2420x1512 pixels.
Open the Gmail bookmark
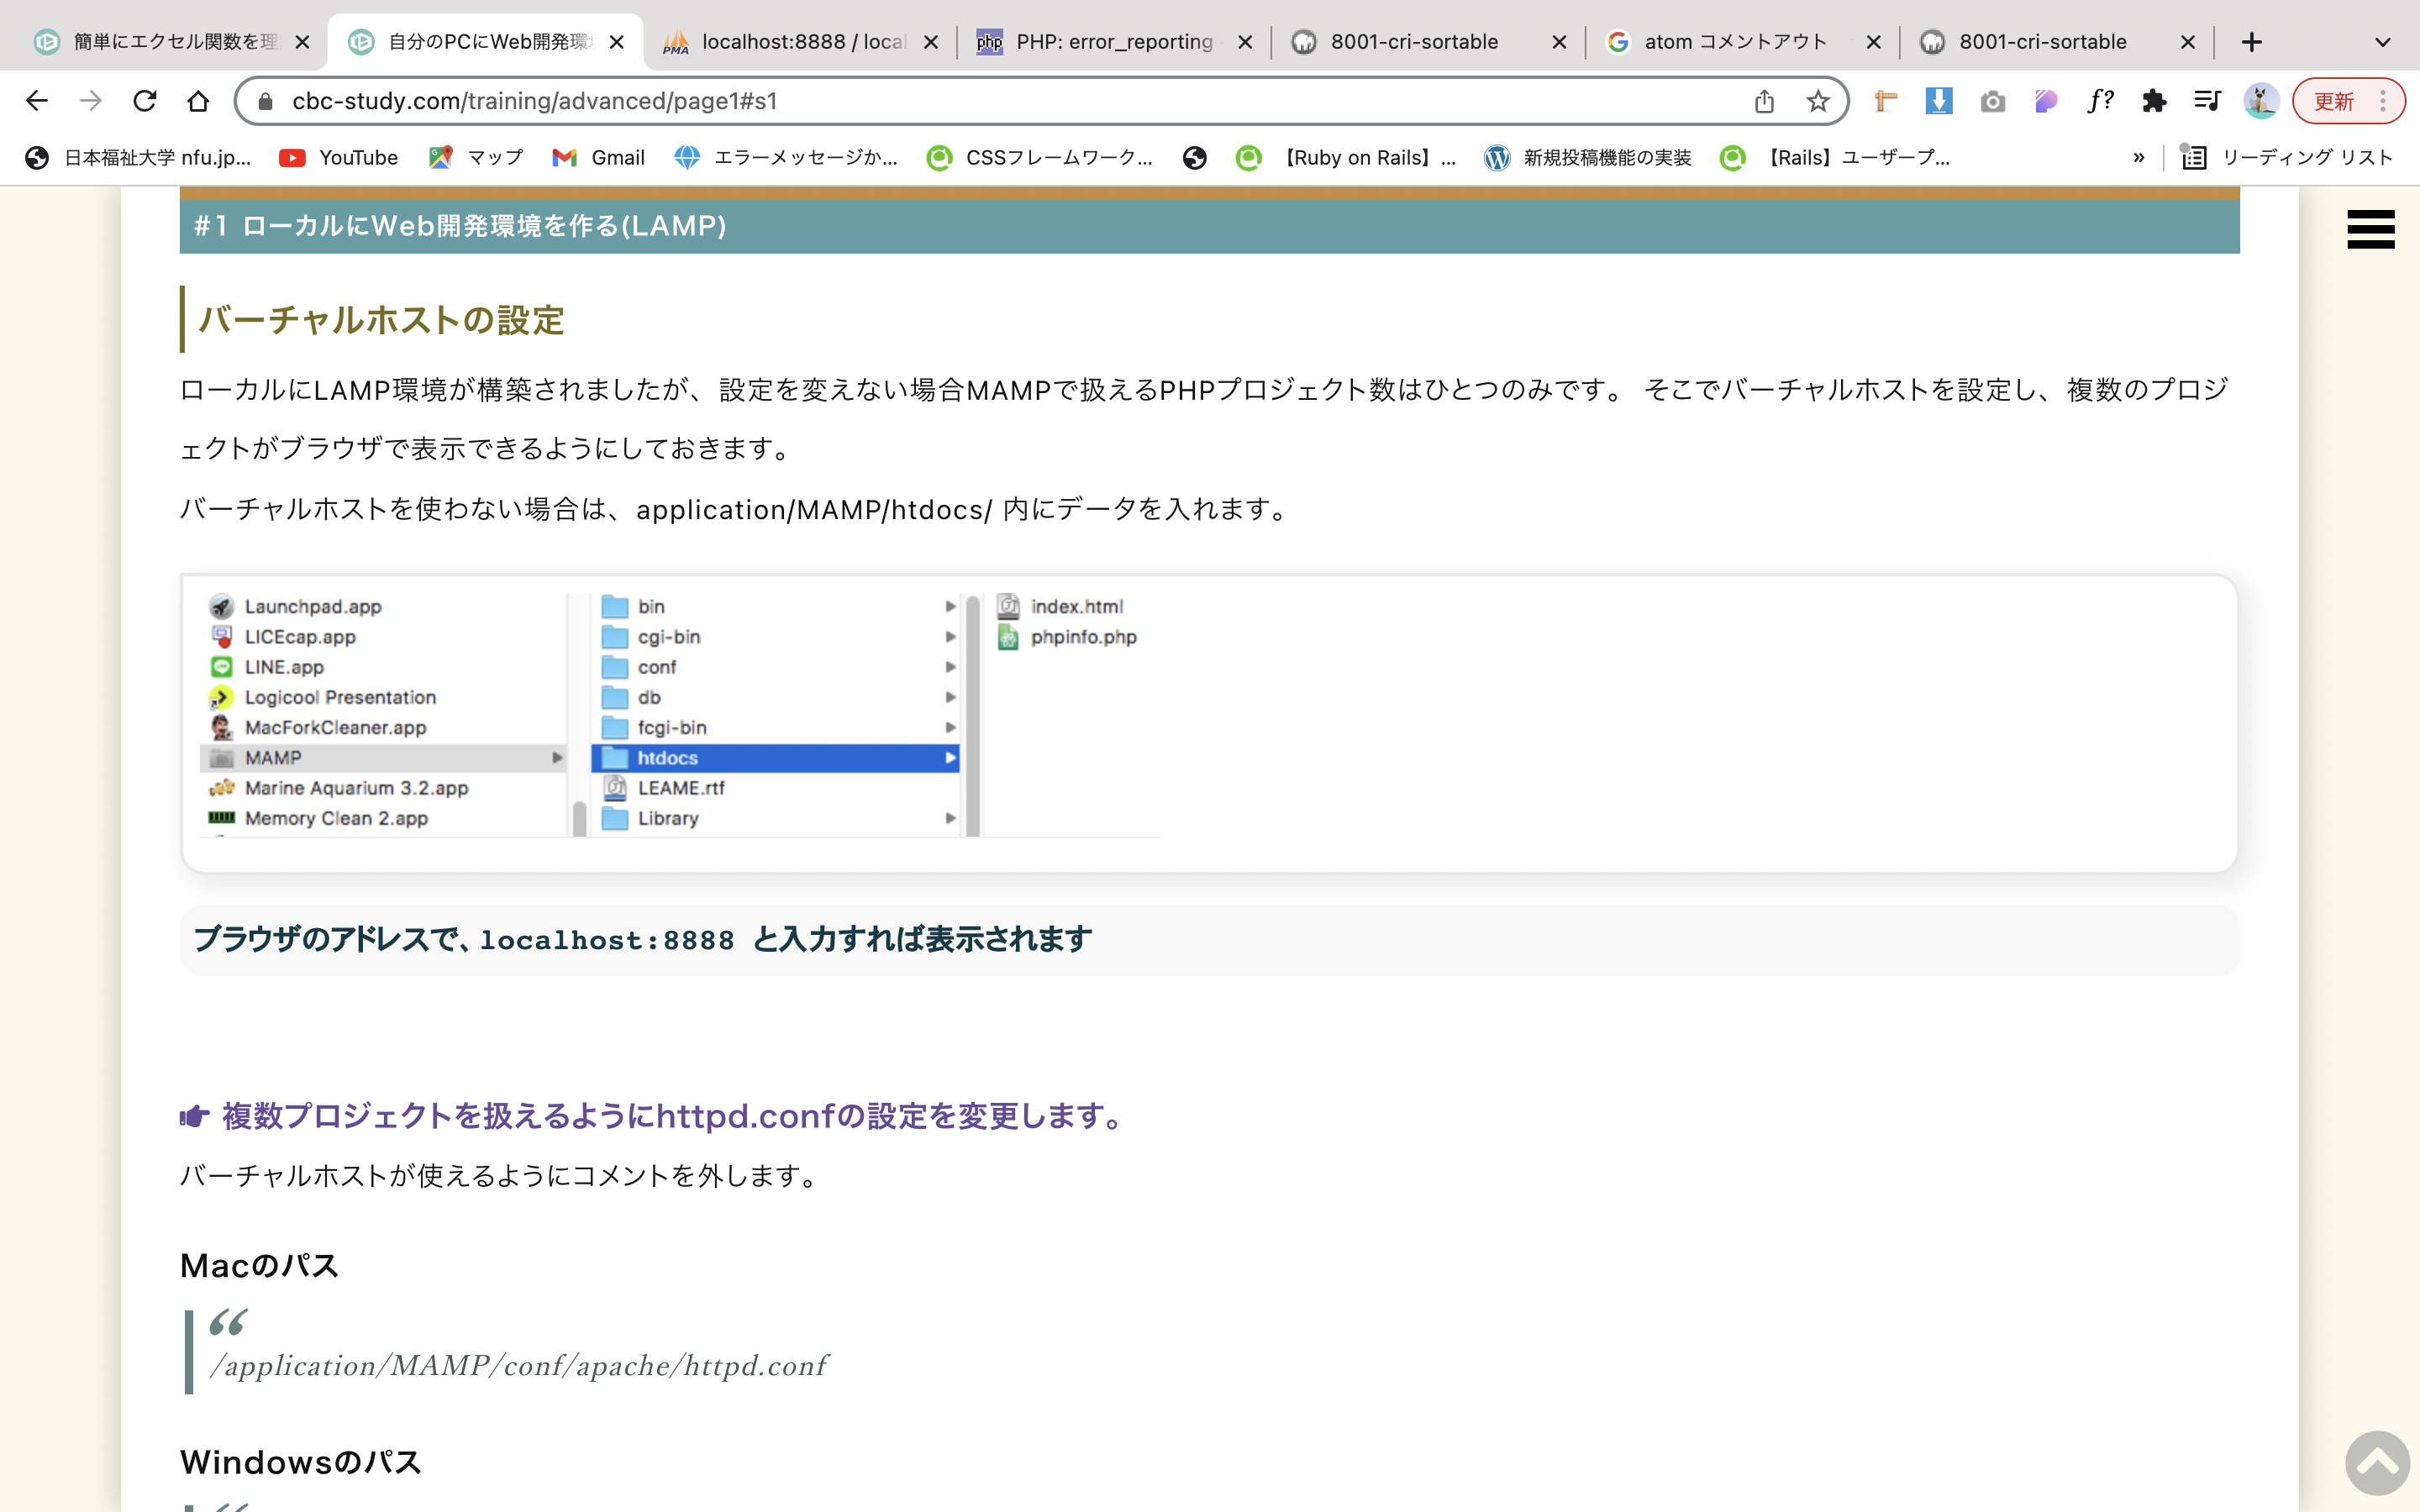598,157
